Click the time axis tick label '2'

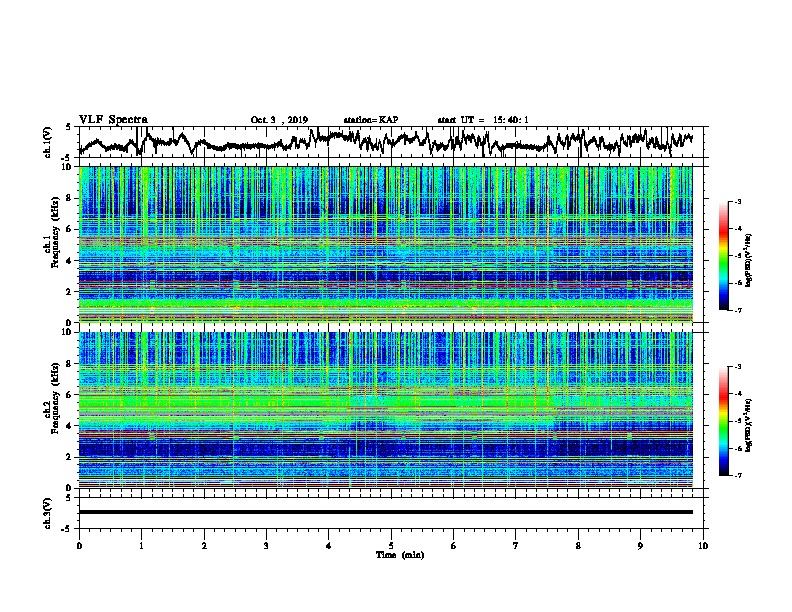tap(204, 546)
